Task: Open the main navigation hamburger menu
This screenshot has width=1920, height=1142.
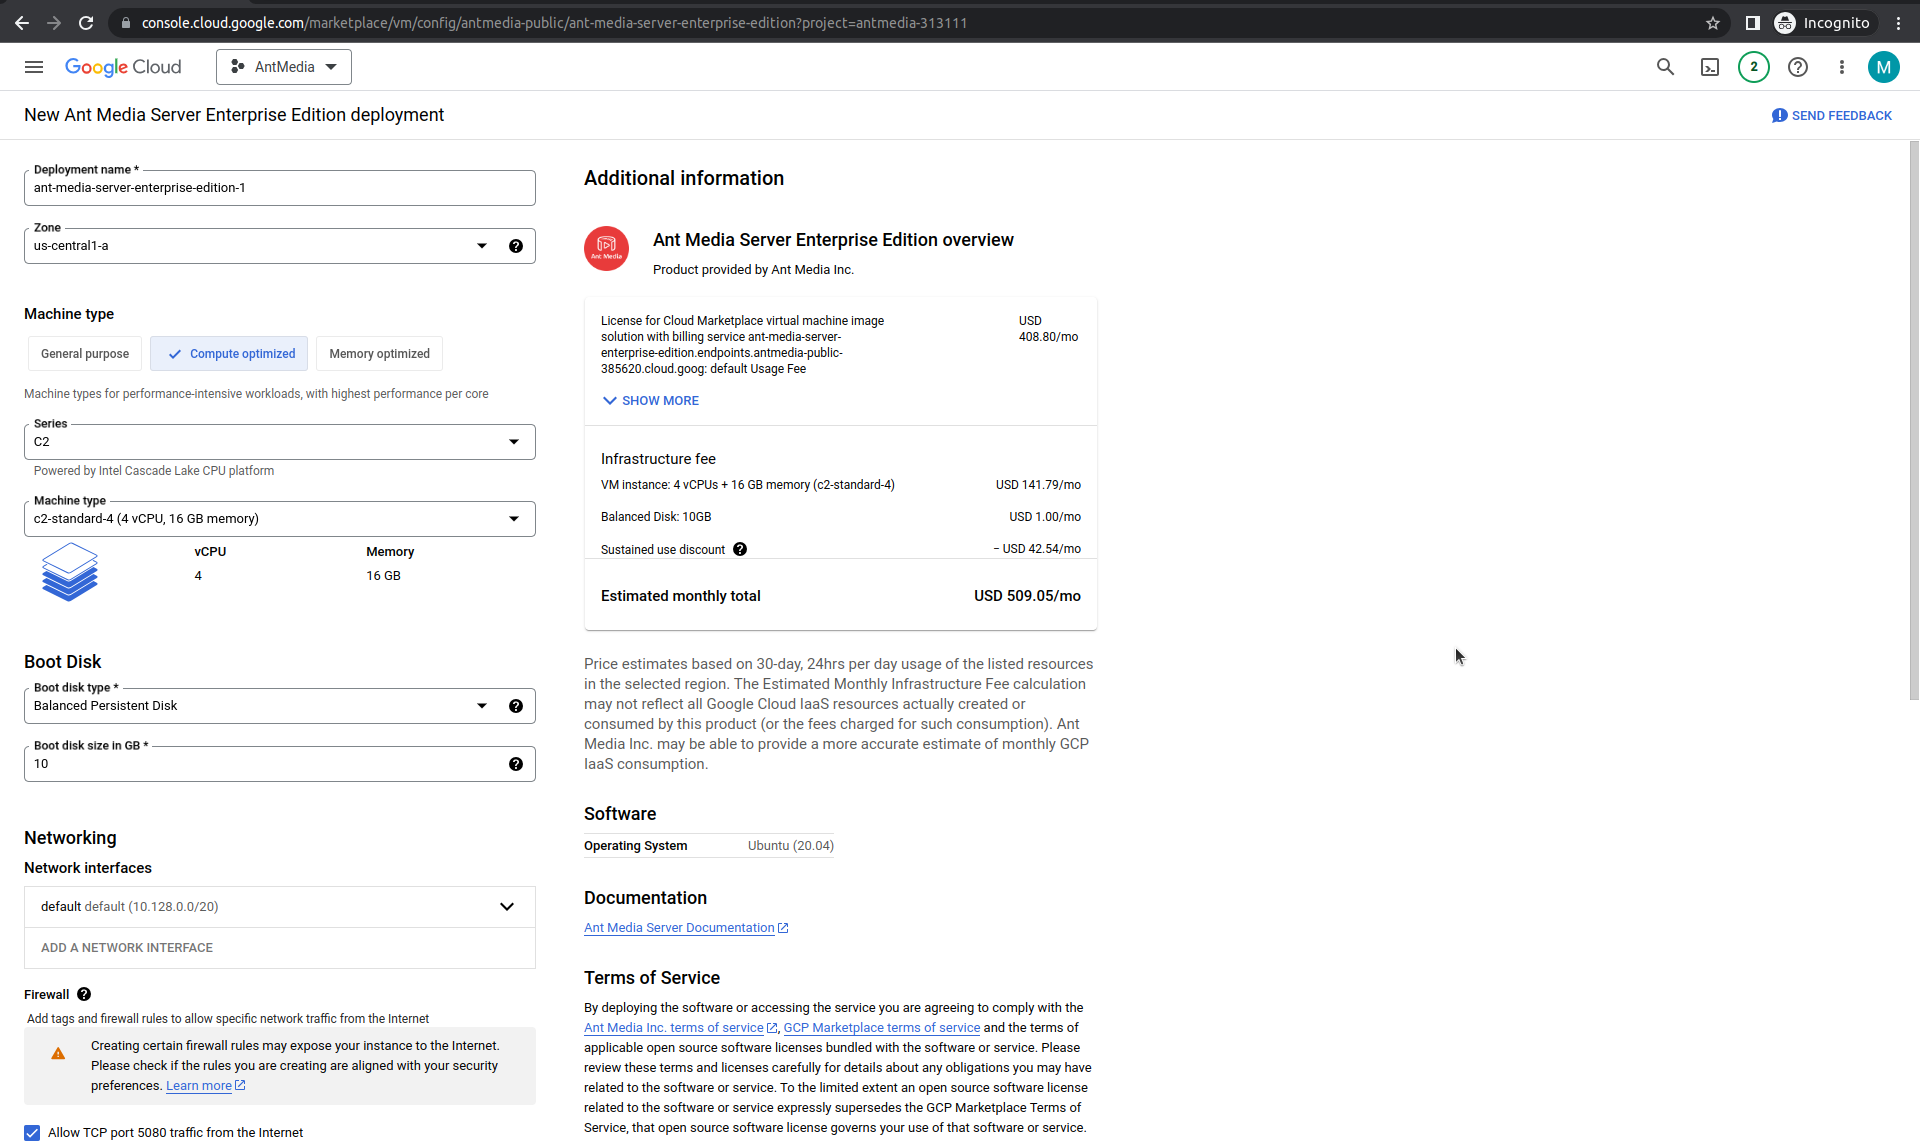Action: (x=34, y=67)
